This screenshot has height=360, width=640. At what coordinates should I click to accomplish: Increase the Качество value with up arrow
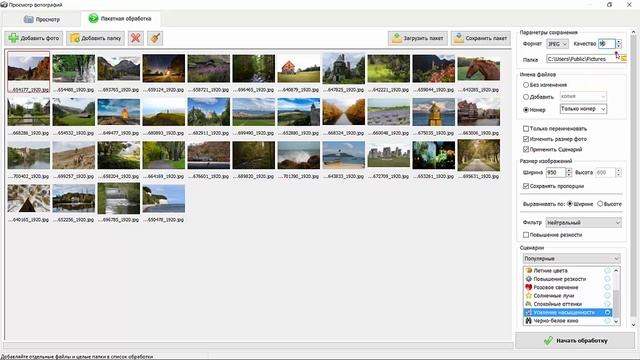[619, 41]
